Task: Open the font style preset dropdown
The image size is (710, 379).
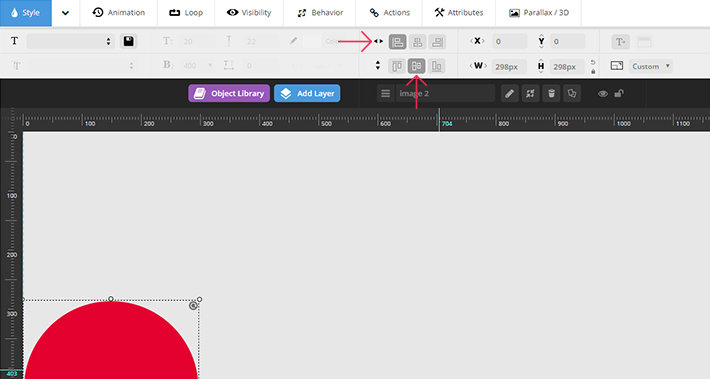Action: 71,41
